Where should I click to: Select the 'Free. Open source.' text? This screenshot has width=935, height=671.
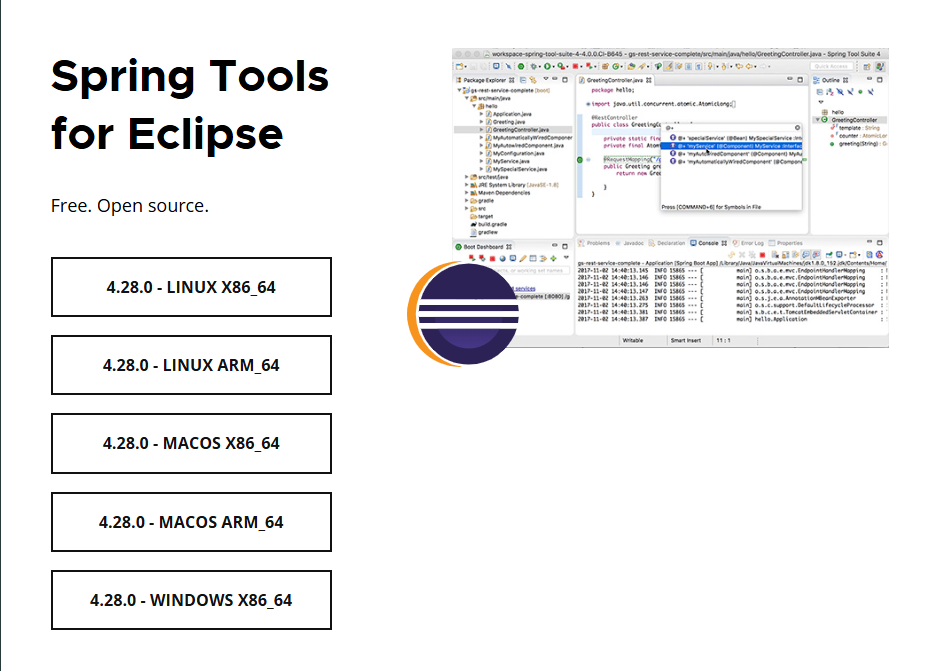point(130,206)
